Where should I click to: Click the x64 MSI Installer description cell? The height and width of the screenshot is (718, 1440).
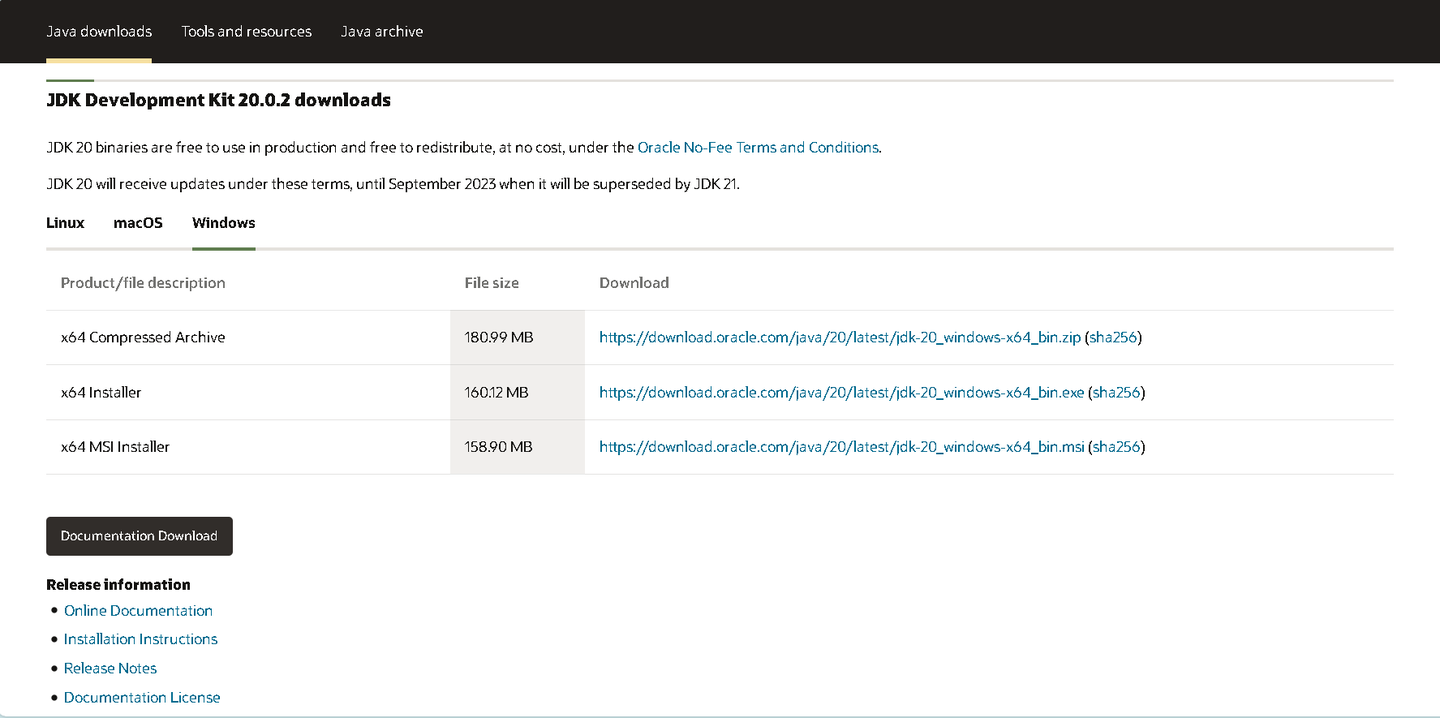[115, 447]
